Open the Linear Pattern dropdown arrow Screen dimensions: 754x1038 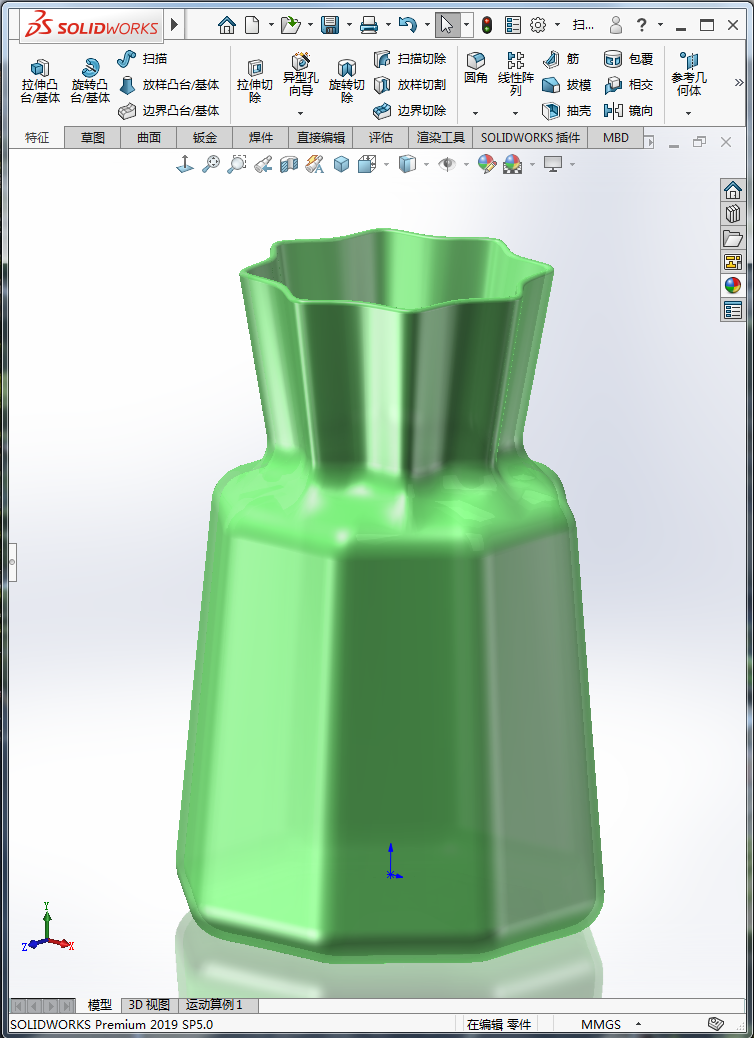click(515, 113)
